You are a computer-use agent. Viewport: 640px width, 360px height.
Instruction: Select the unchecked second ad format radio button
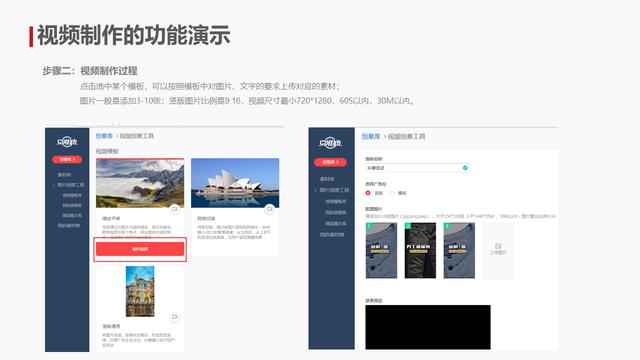coord(392,193)
